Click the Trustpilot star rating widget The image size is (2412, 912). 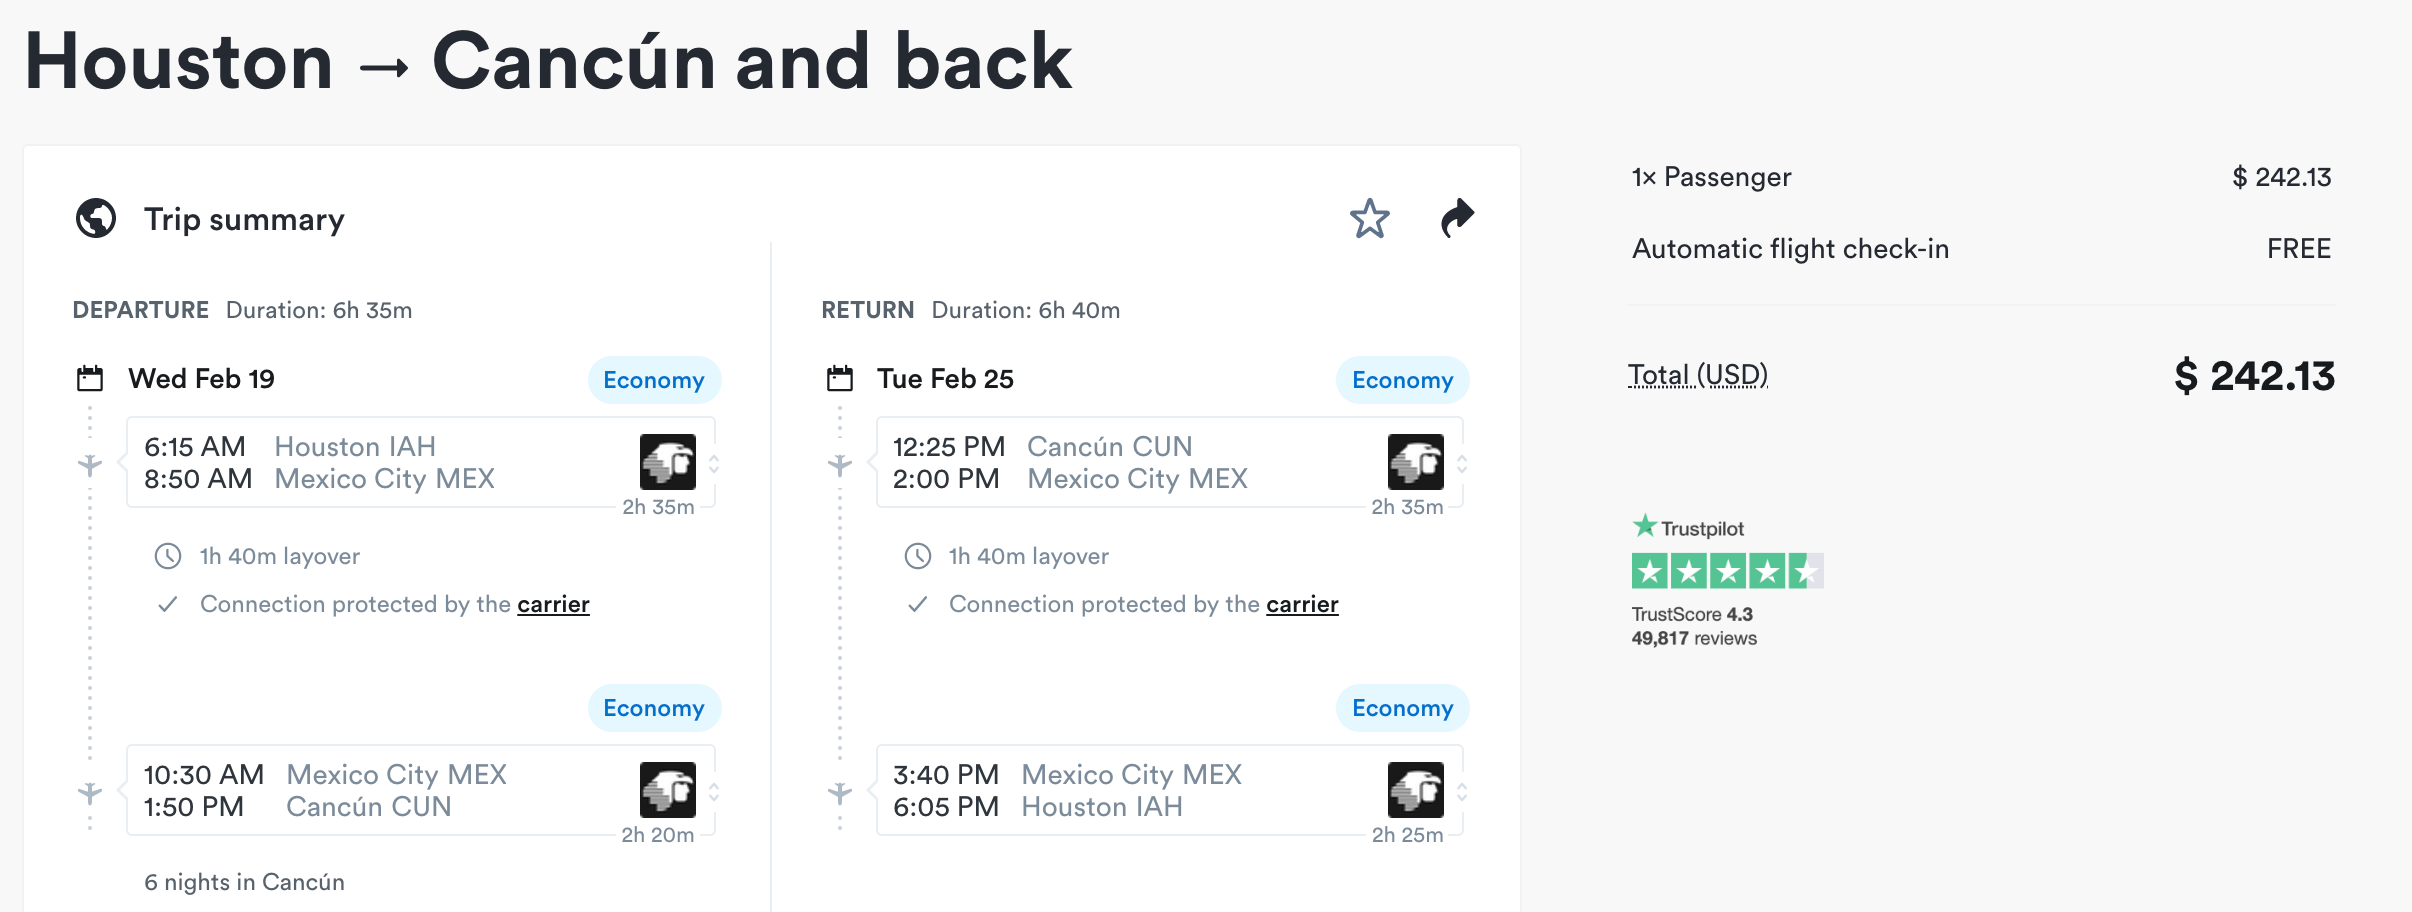tap(1727, 571)
